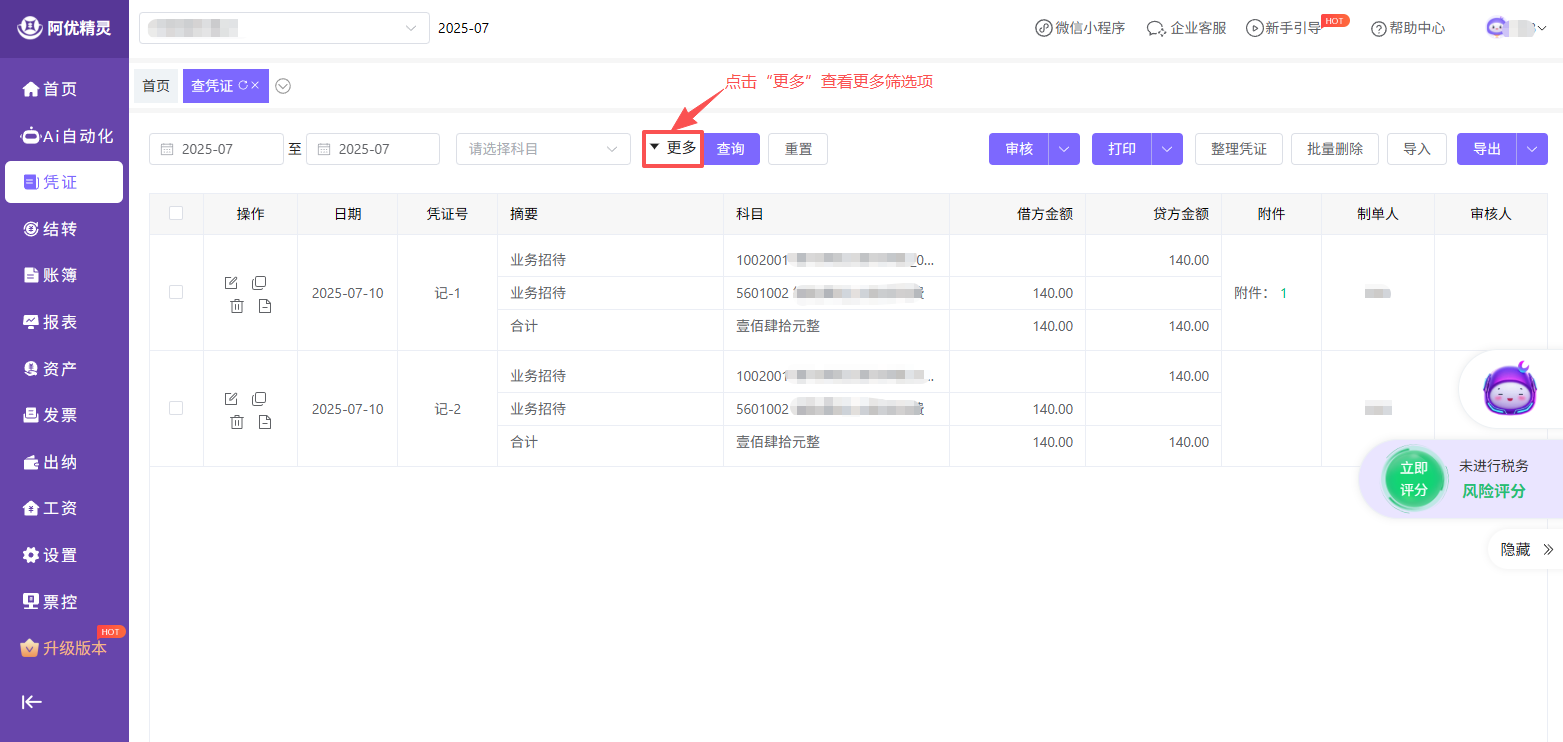Check the checkbox for voucher 记-2

coord(176,408)
